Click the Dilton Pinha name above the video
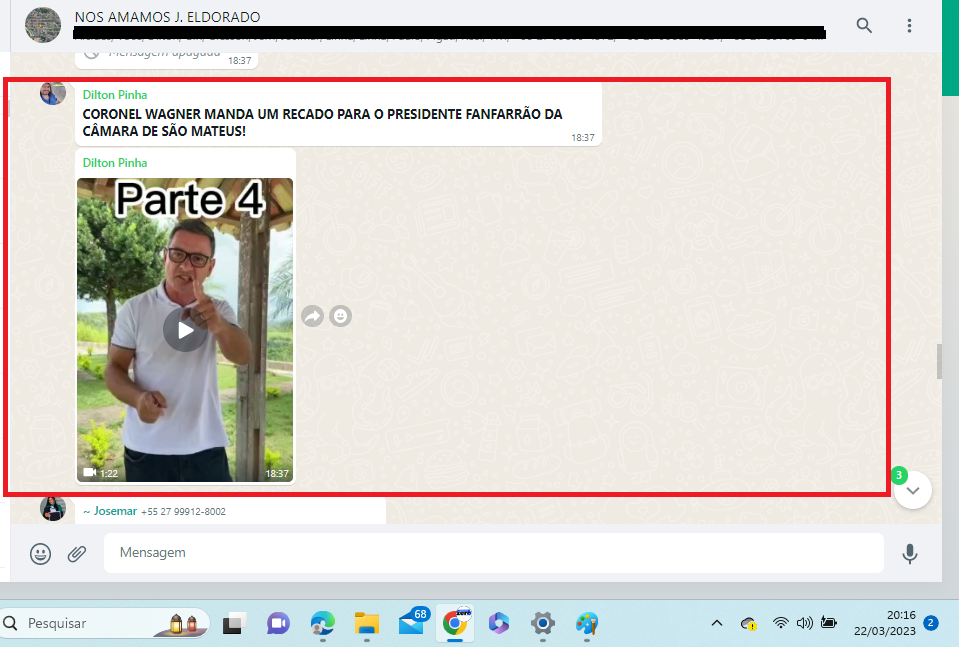This screenshot has width=959, height=647. pyautogui.click(x=115, y=163)
